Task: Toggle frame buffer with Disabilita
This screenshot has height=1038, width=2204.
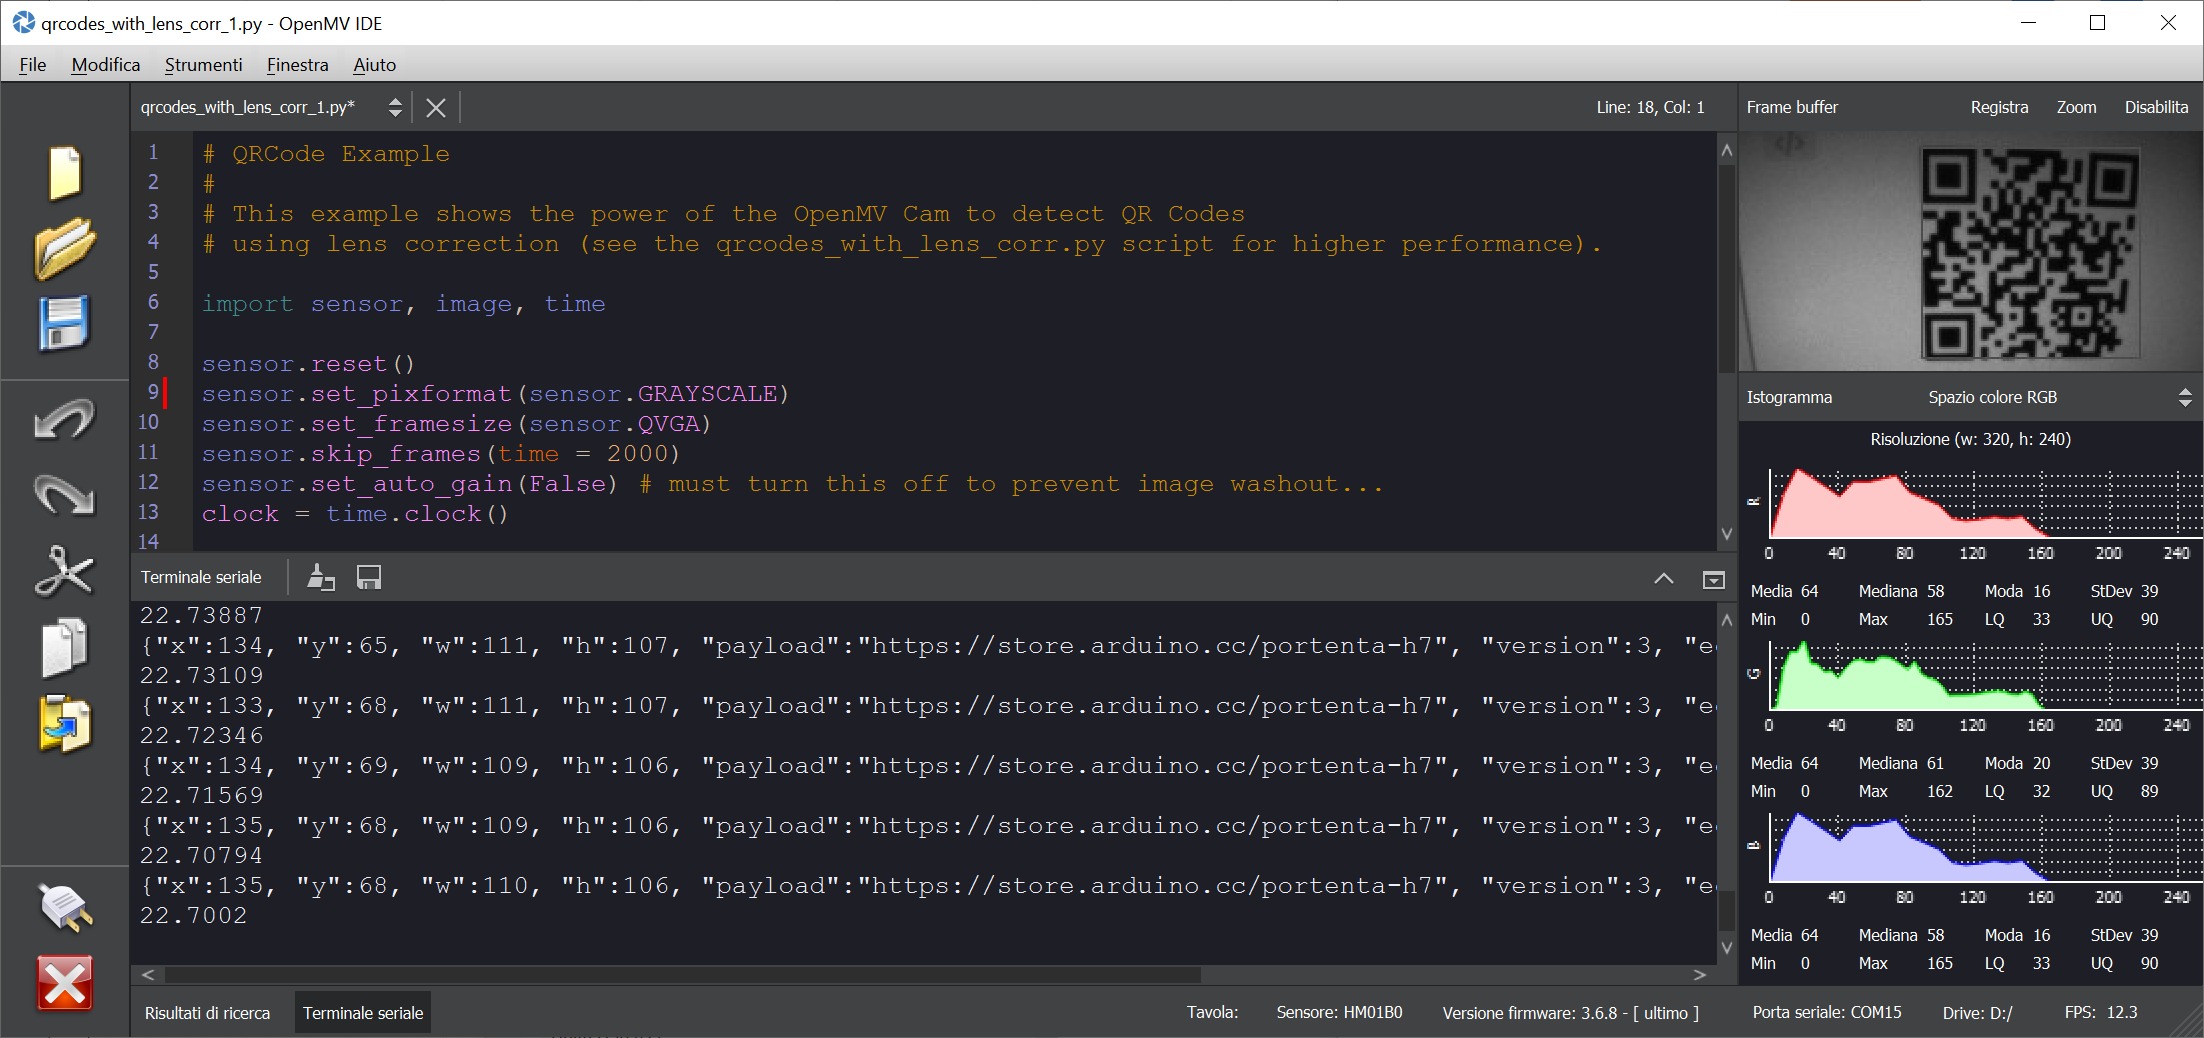Action: tap(2156, 107)
